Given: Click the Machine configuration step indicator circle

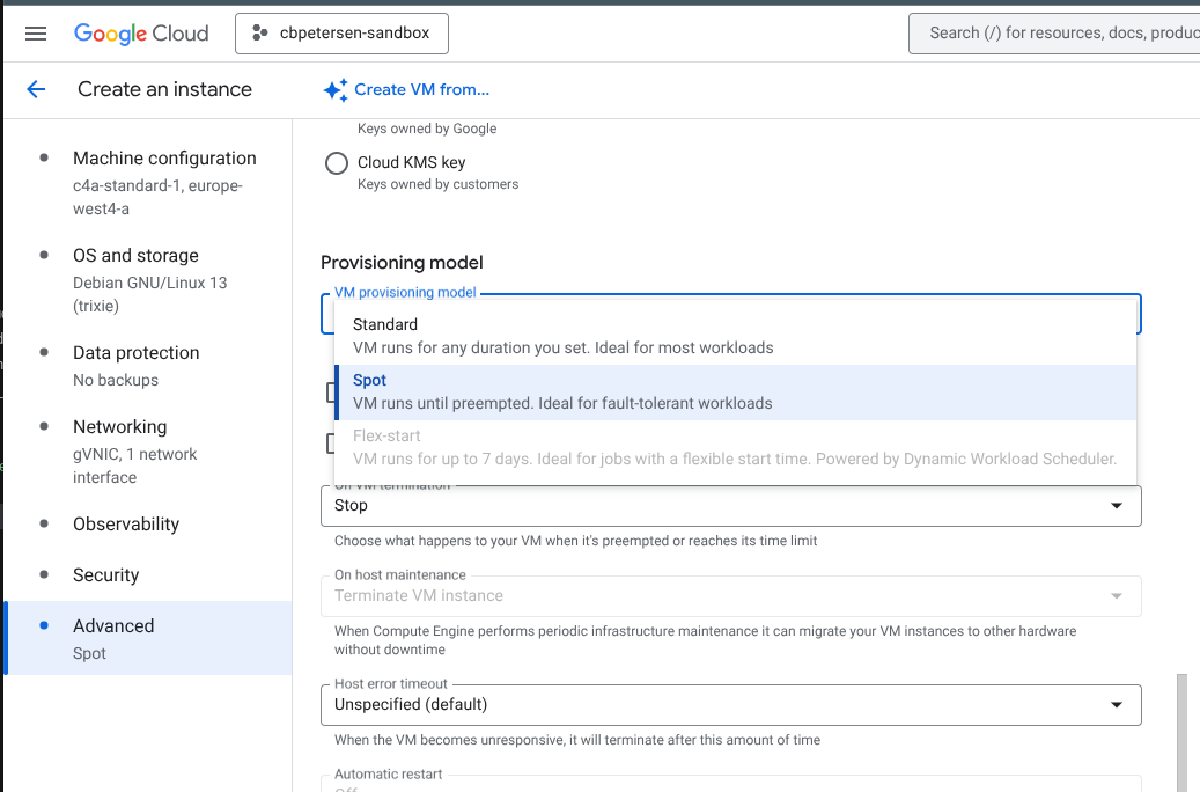Looking at the screenshot, I should click(x=43, y=157).
